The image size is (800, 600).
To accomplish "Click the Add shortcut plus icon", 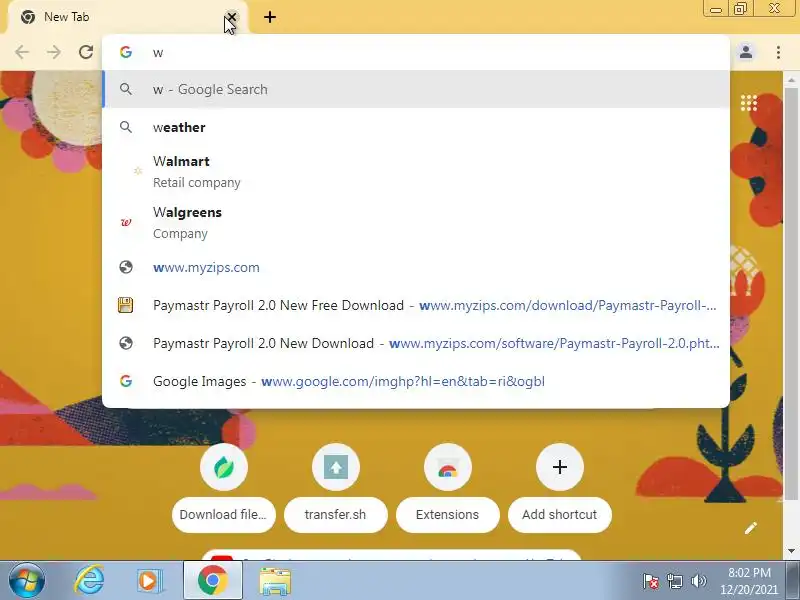I will coord(560,467).
